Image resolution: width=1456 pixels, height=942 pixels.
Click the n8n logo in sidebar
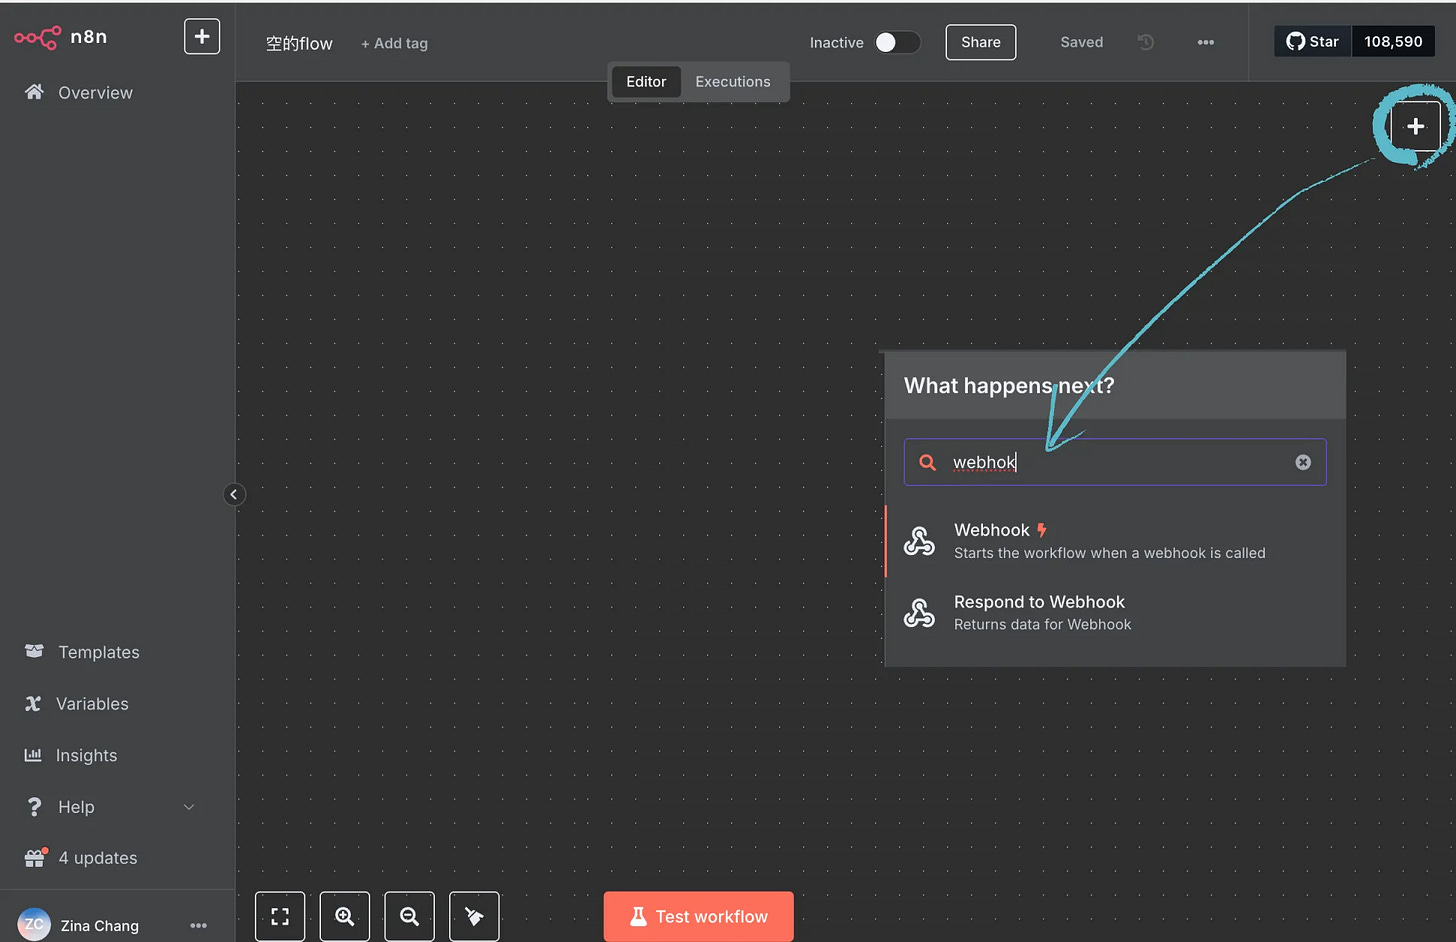60,37
